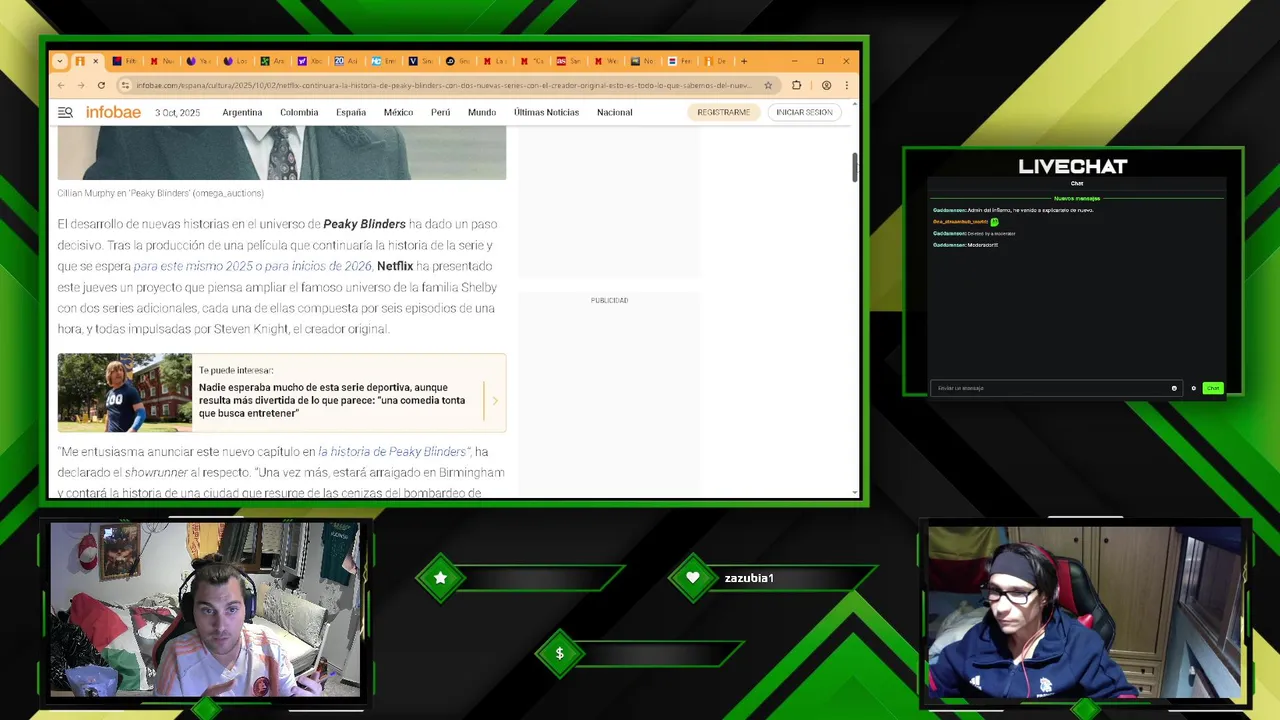The image size is (1280, 720).
Task: Open the Mundo section
Action: pos(482,113)
